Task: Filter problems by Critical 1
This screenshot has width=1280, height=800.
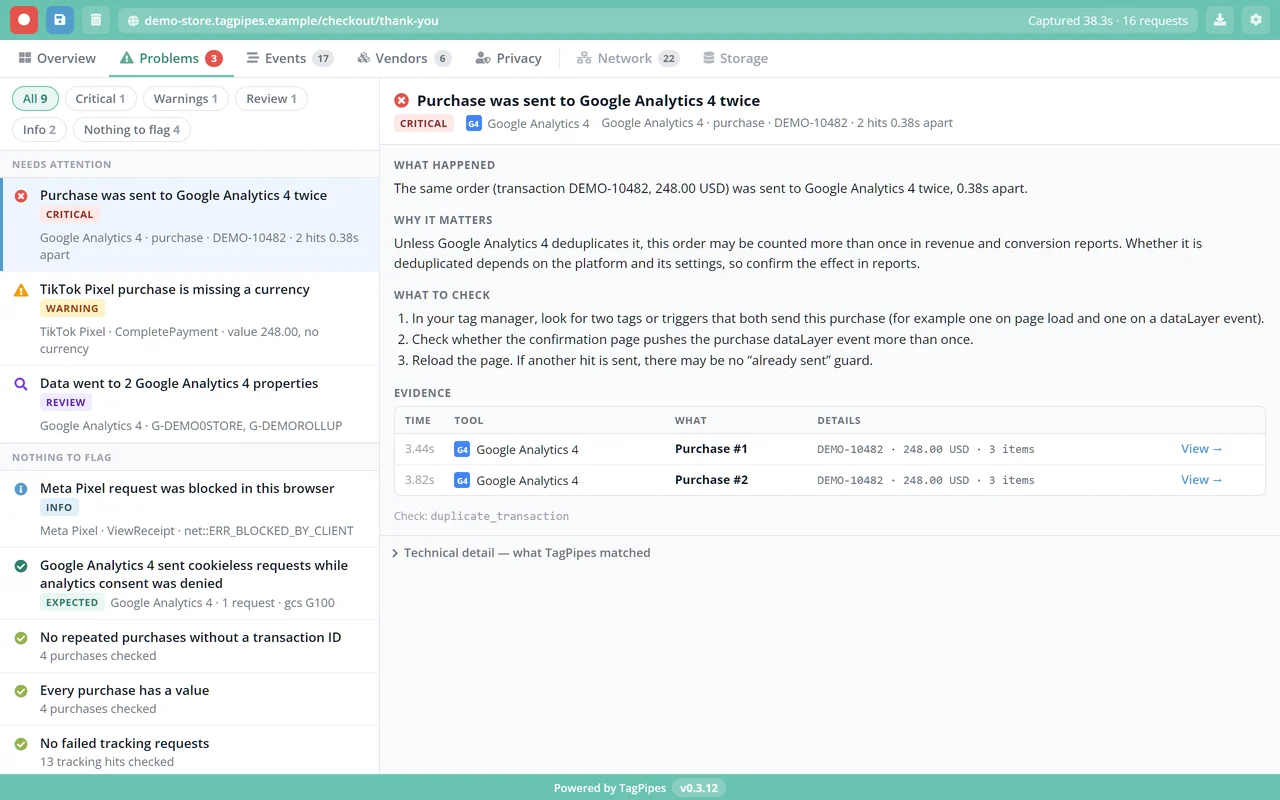Action: [100, 99]
